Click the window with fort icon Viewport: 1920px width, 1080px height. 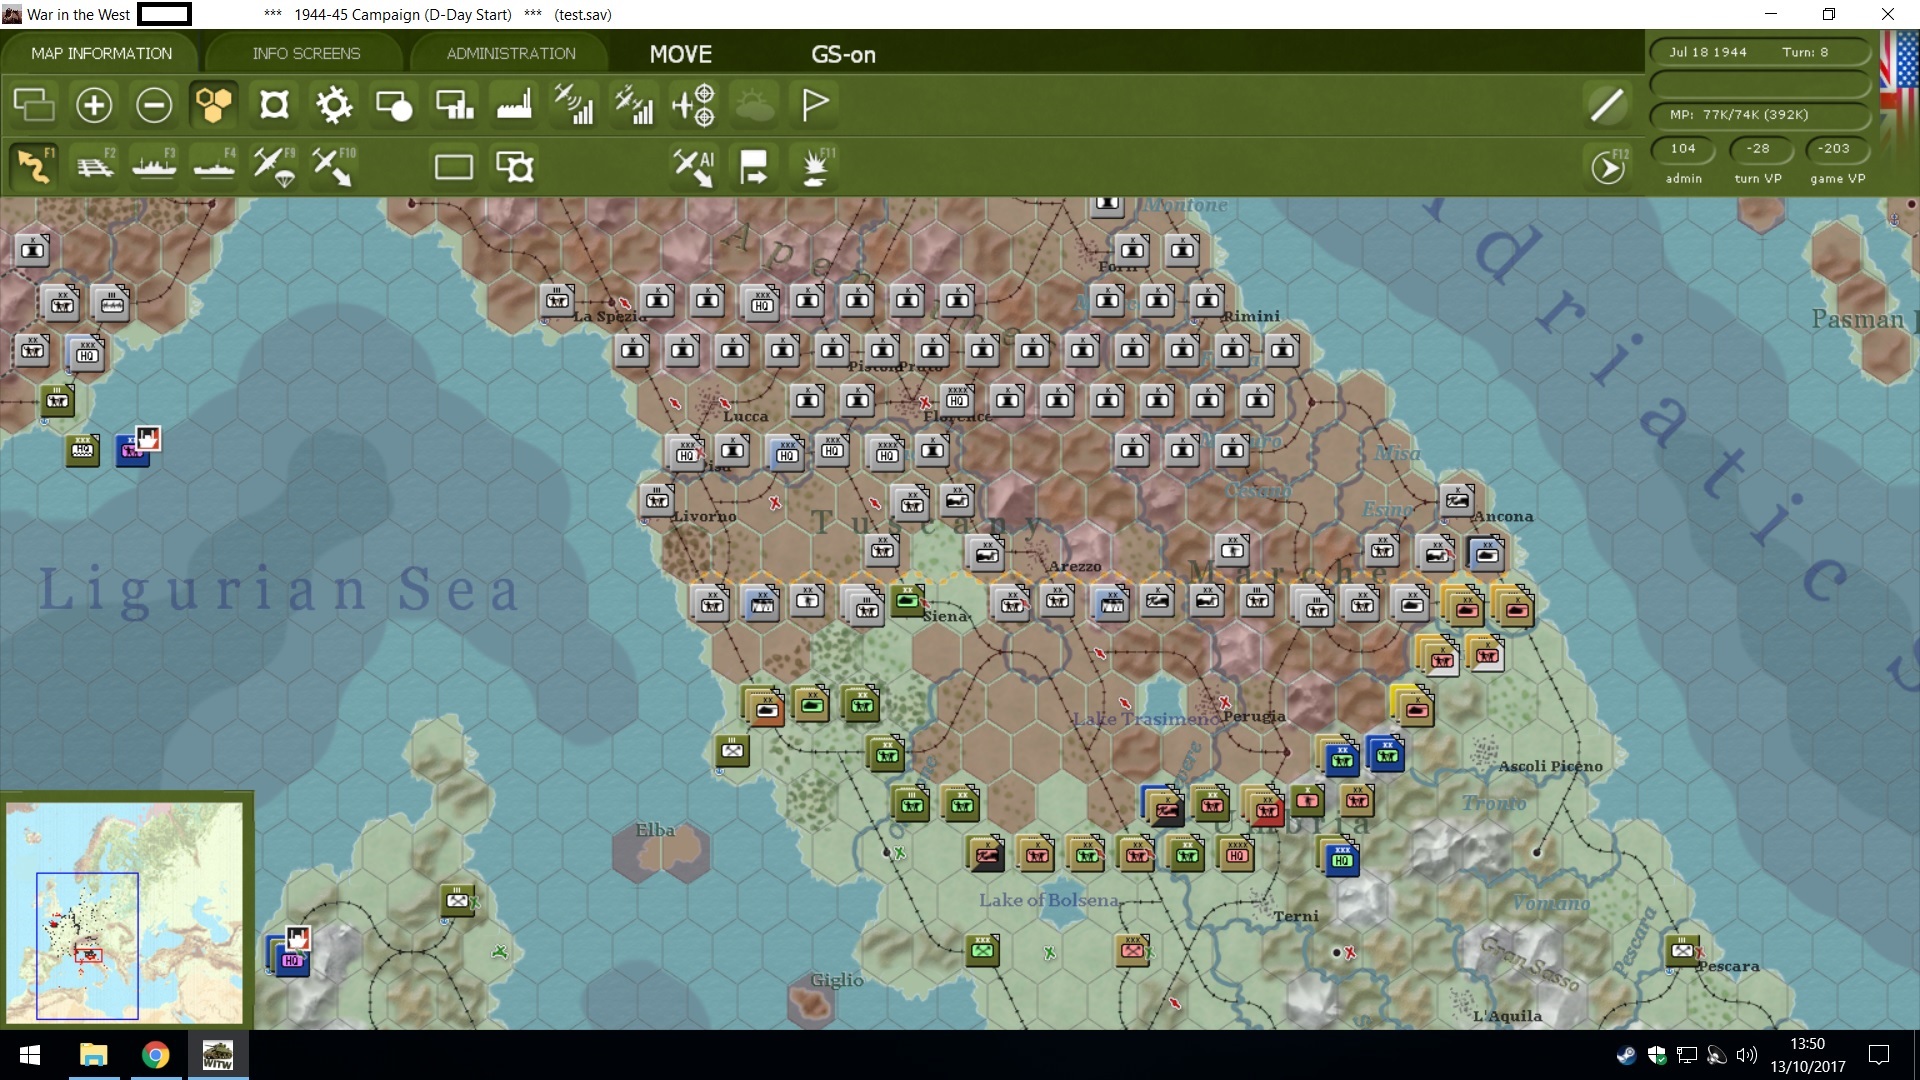tap(515, 166)
